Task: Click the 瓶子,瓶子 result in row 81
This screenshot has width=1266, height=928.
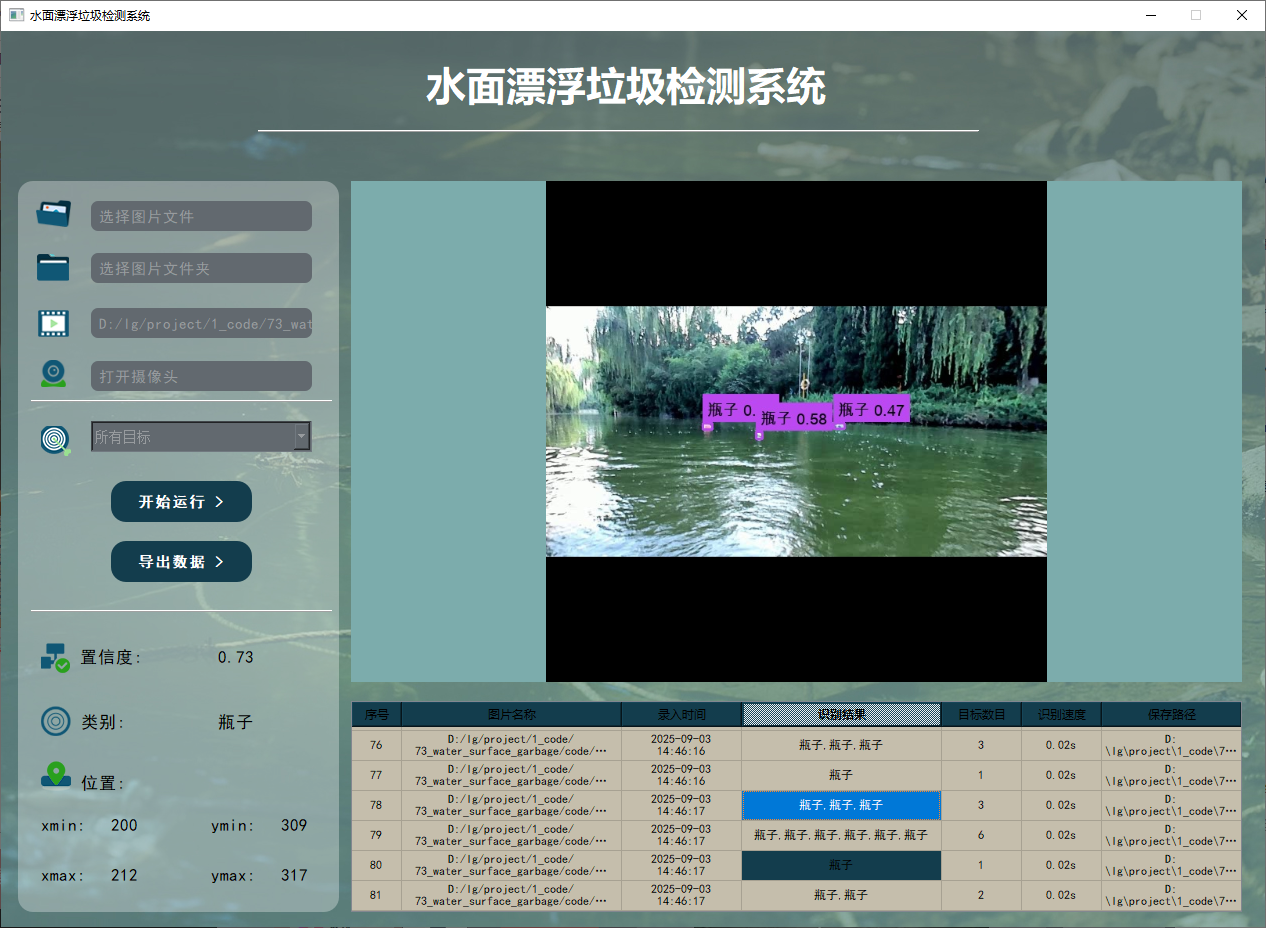Action: pos(841,895)
